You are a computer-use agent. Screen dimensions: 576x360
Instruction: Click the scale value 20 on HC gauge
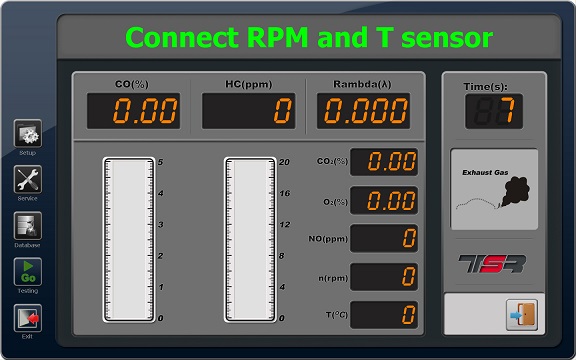tap(284, 162)
